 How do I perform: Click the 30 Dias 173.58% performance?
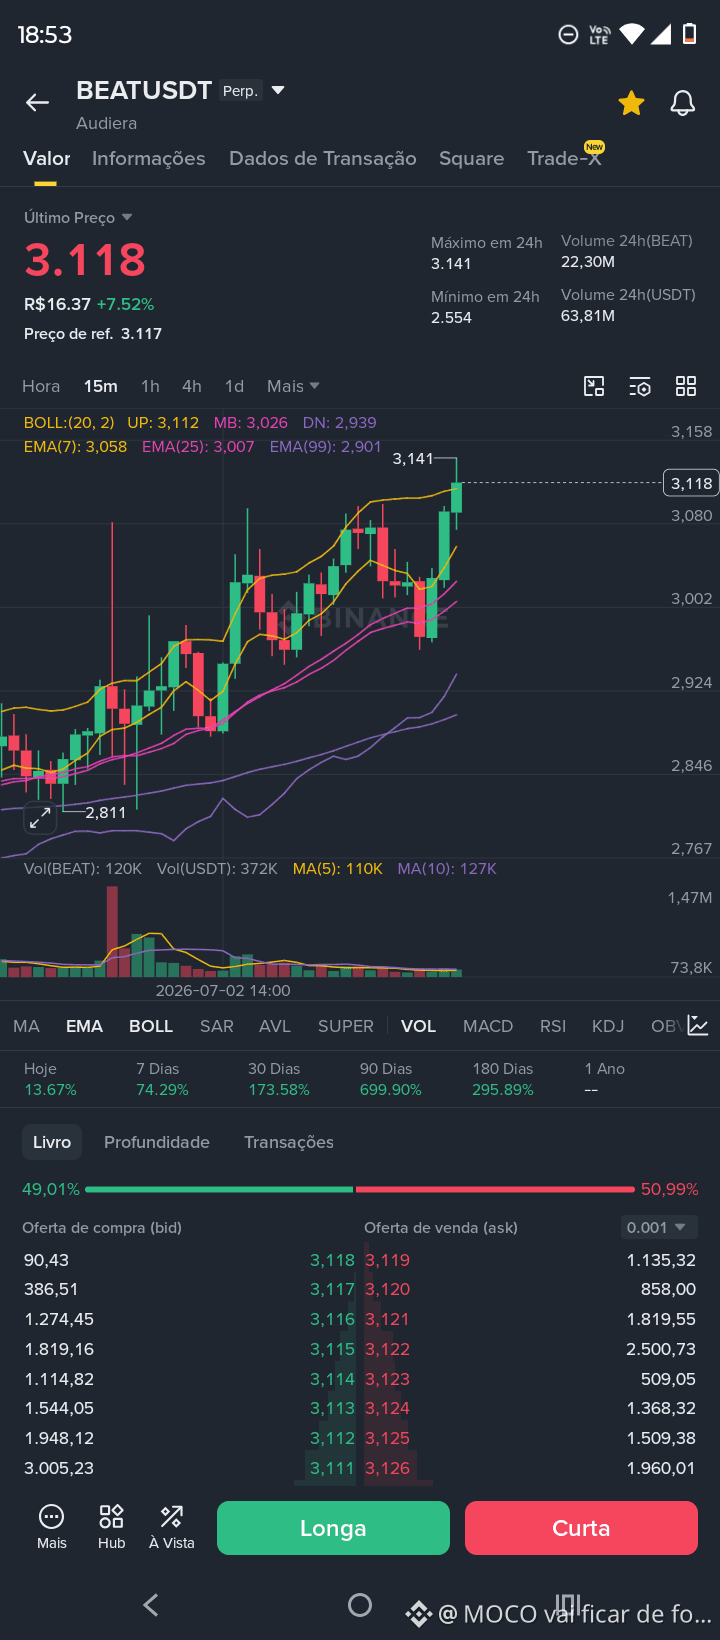(x=279, y=1079)
